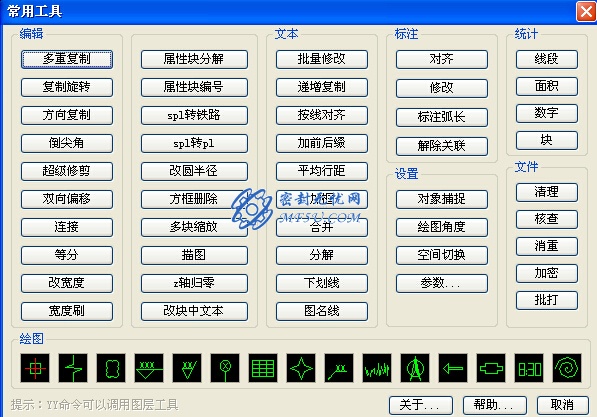Pick the spiral drawing icon
The image size is (597, 417).
click(567, 368)
